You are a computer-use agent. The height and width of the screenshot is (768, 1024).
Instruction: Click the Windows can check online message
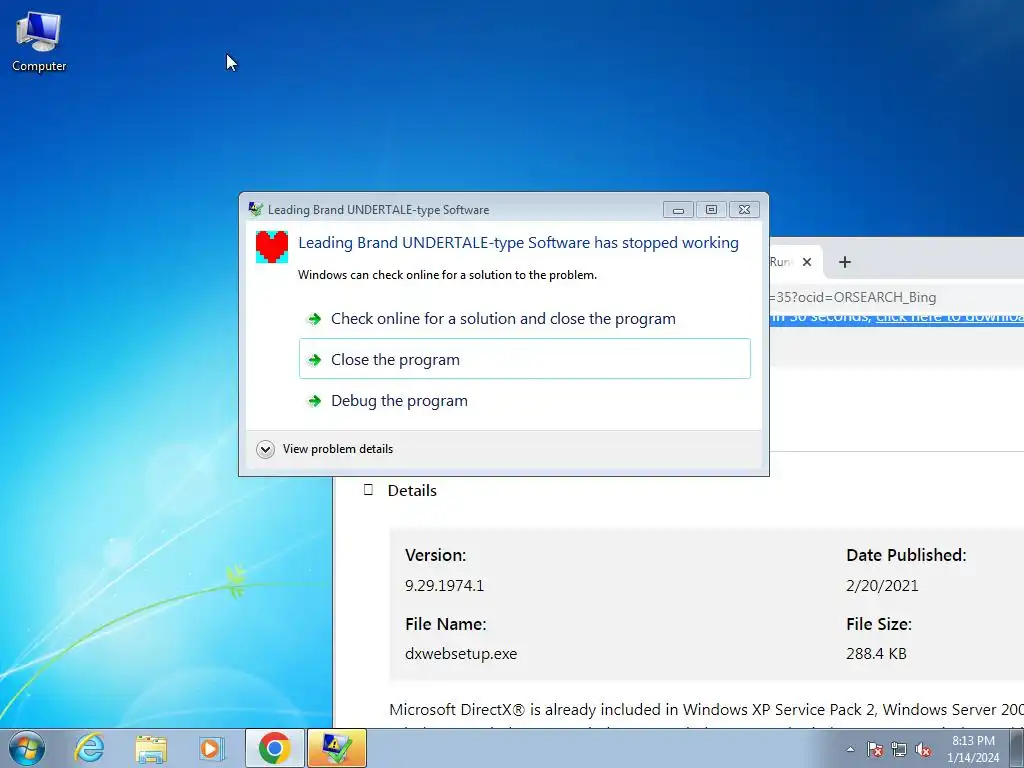[447, 275]
